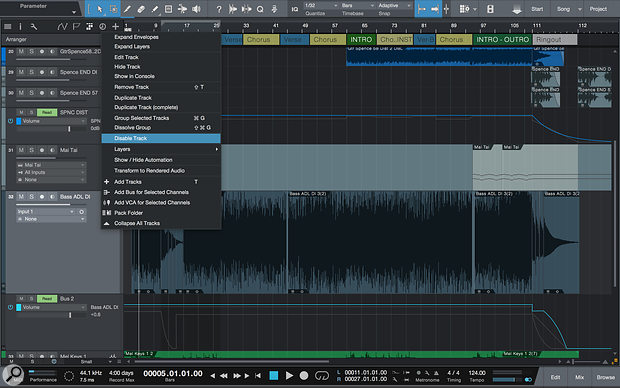Choose Disable Track from context menu
This screenshot has width=620, height=388.
coord(161,138)
